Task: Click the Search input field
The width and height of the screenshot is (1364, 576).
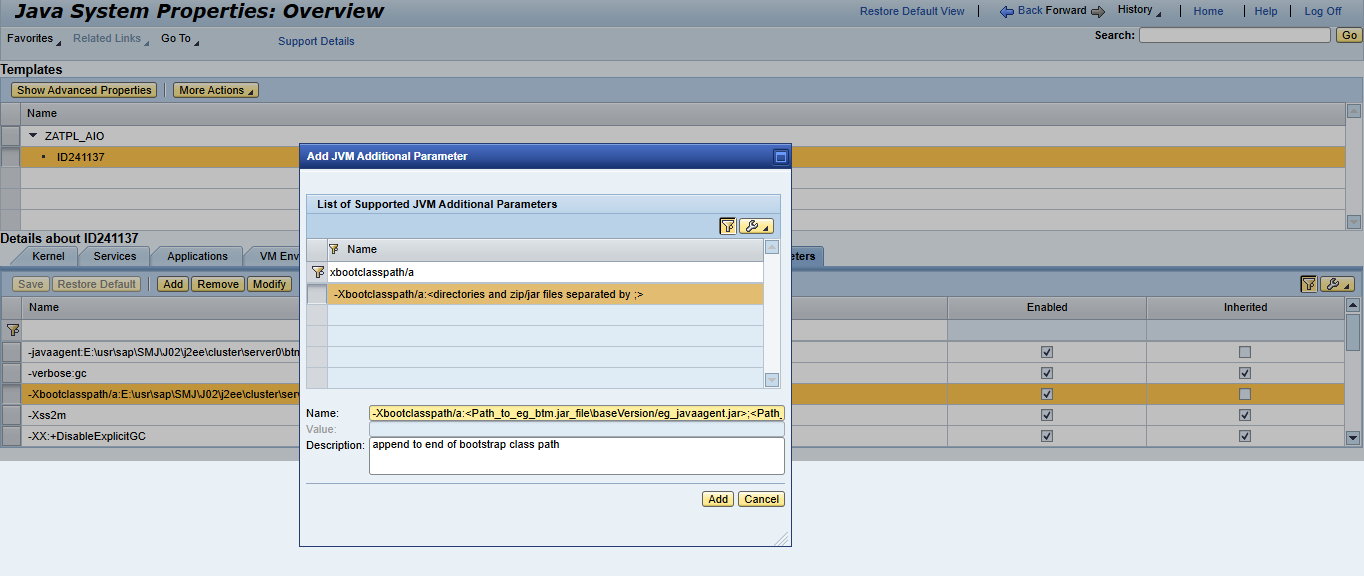Action: click(1234, 35)
